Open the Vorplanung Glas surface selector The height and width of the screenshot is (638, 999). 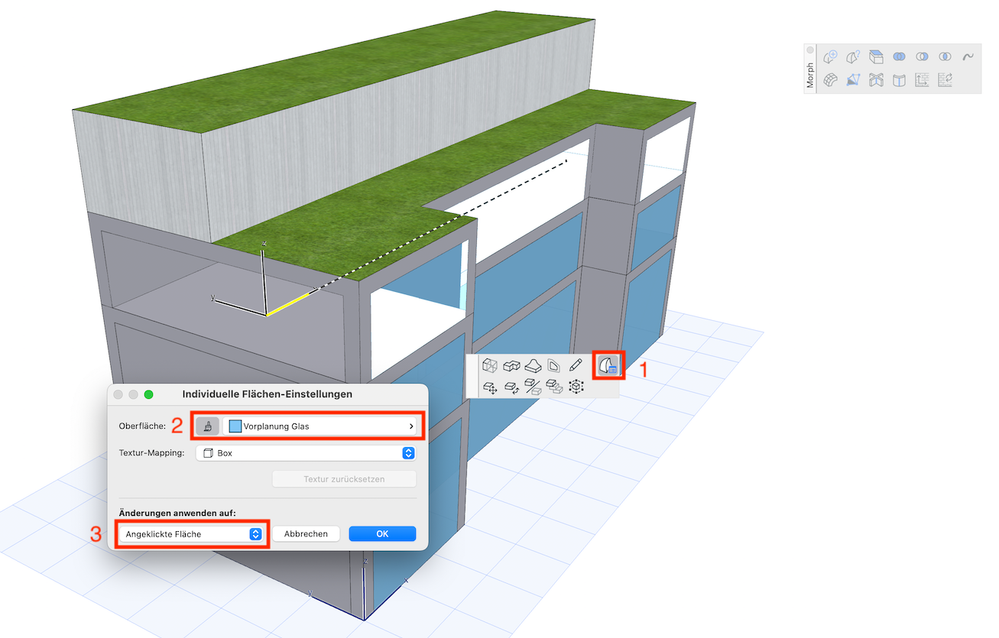tap(322, 426)
